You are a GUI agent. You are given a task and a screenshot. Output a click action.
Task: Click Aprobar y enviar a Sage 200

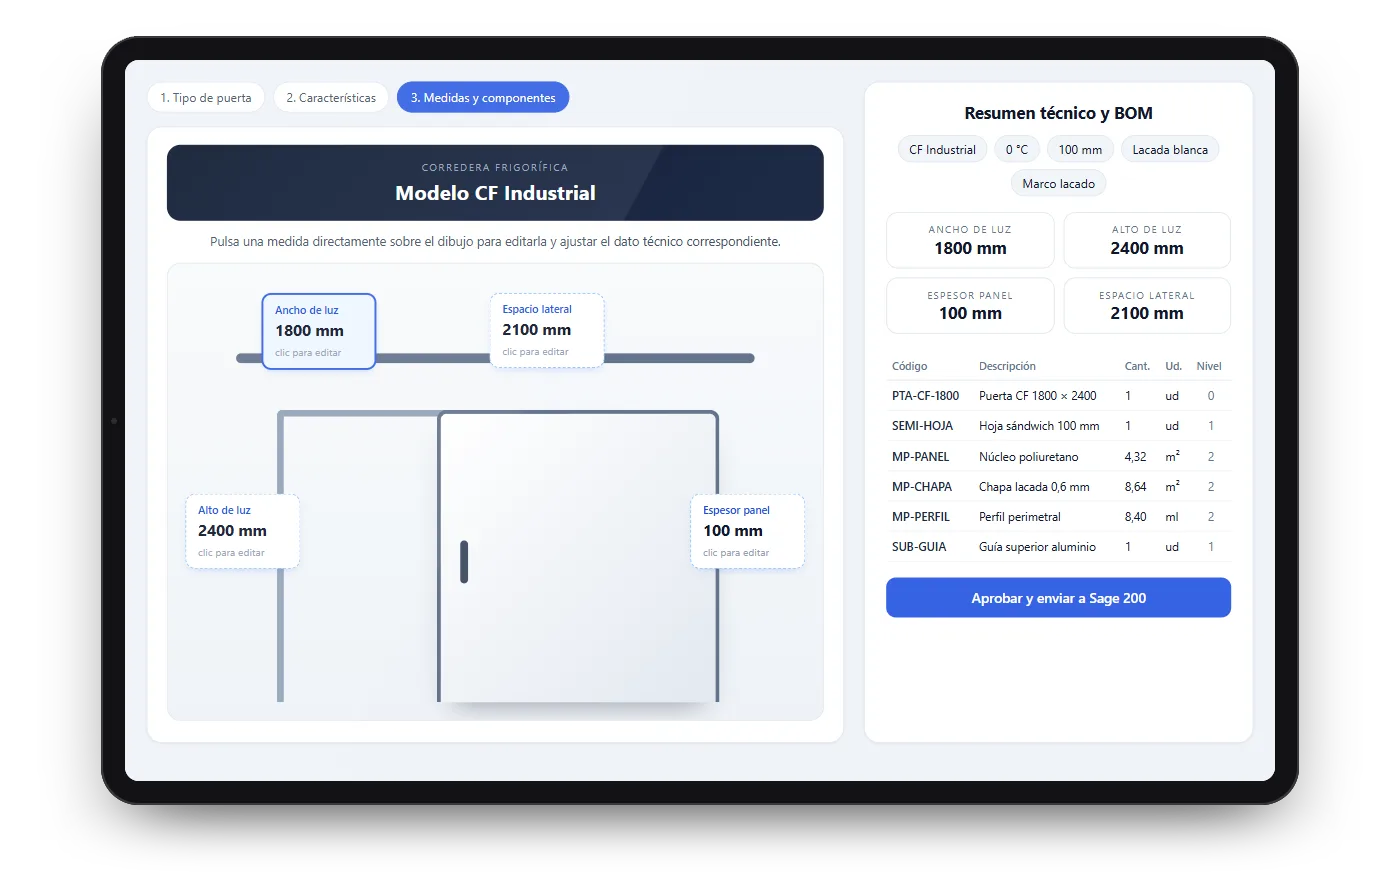(x=1058, y=598)
